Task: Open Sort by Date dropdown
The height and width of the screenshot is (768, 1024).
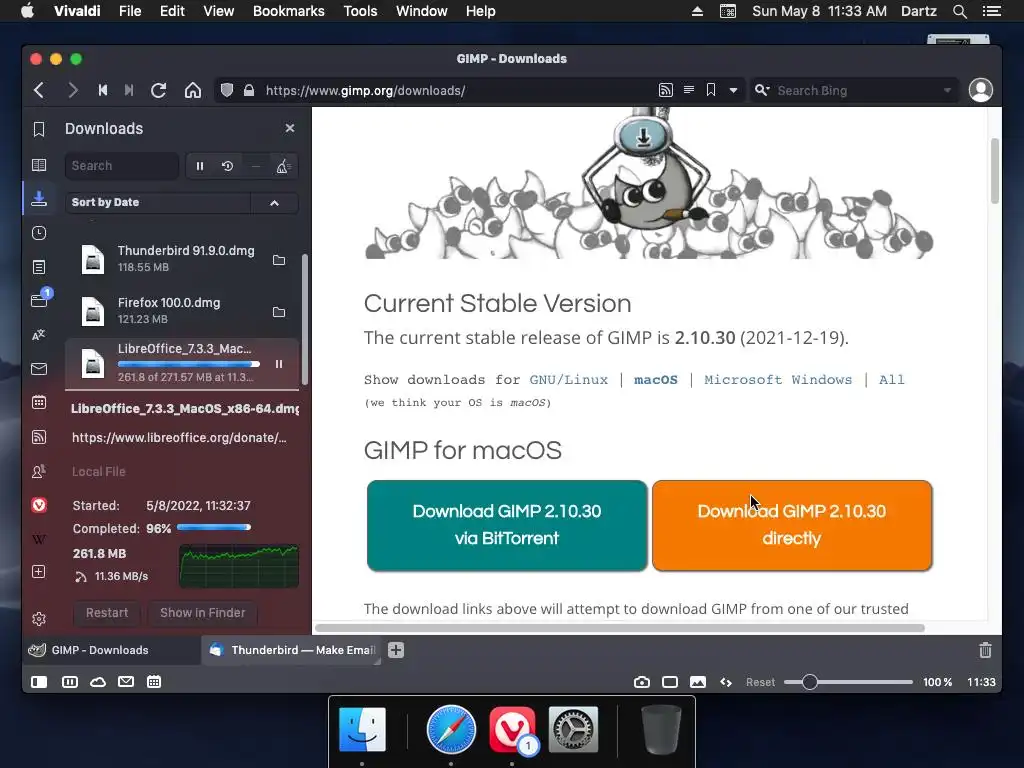Action: 157,202
